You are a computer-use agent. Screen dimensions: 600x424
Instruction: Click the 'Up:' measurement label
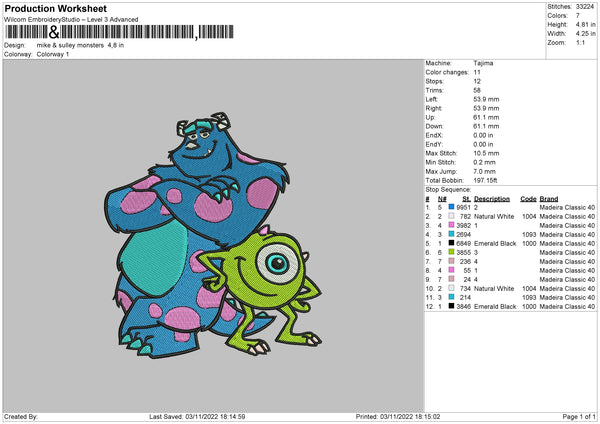(x=430, y=117)
